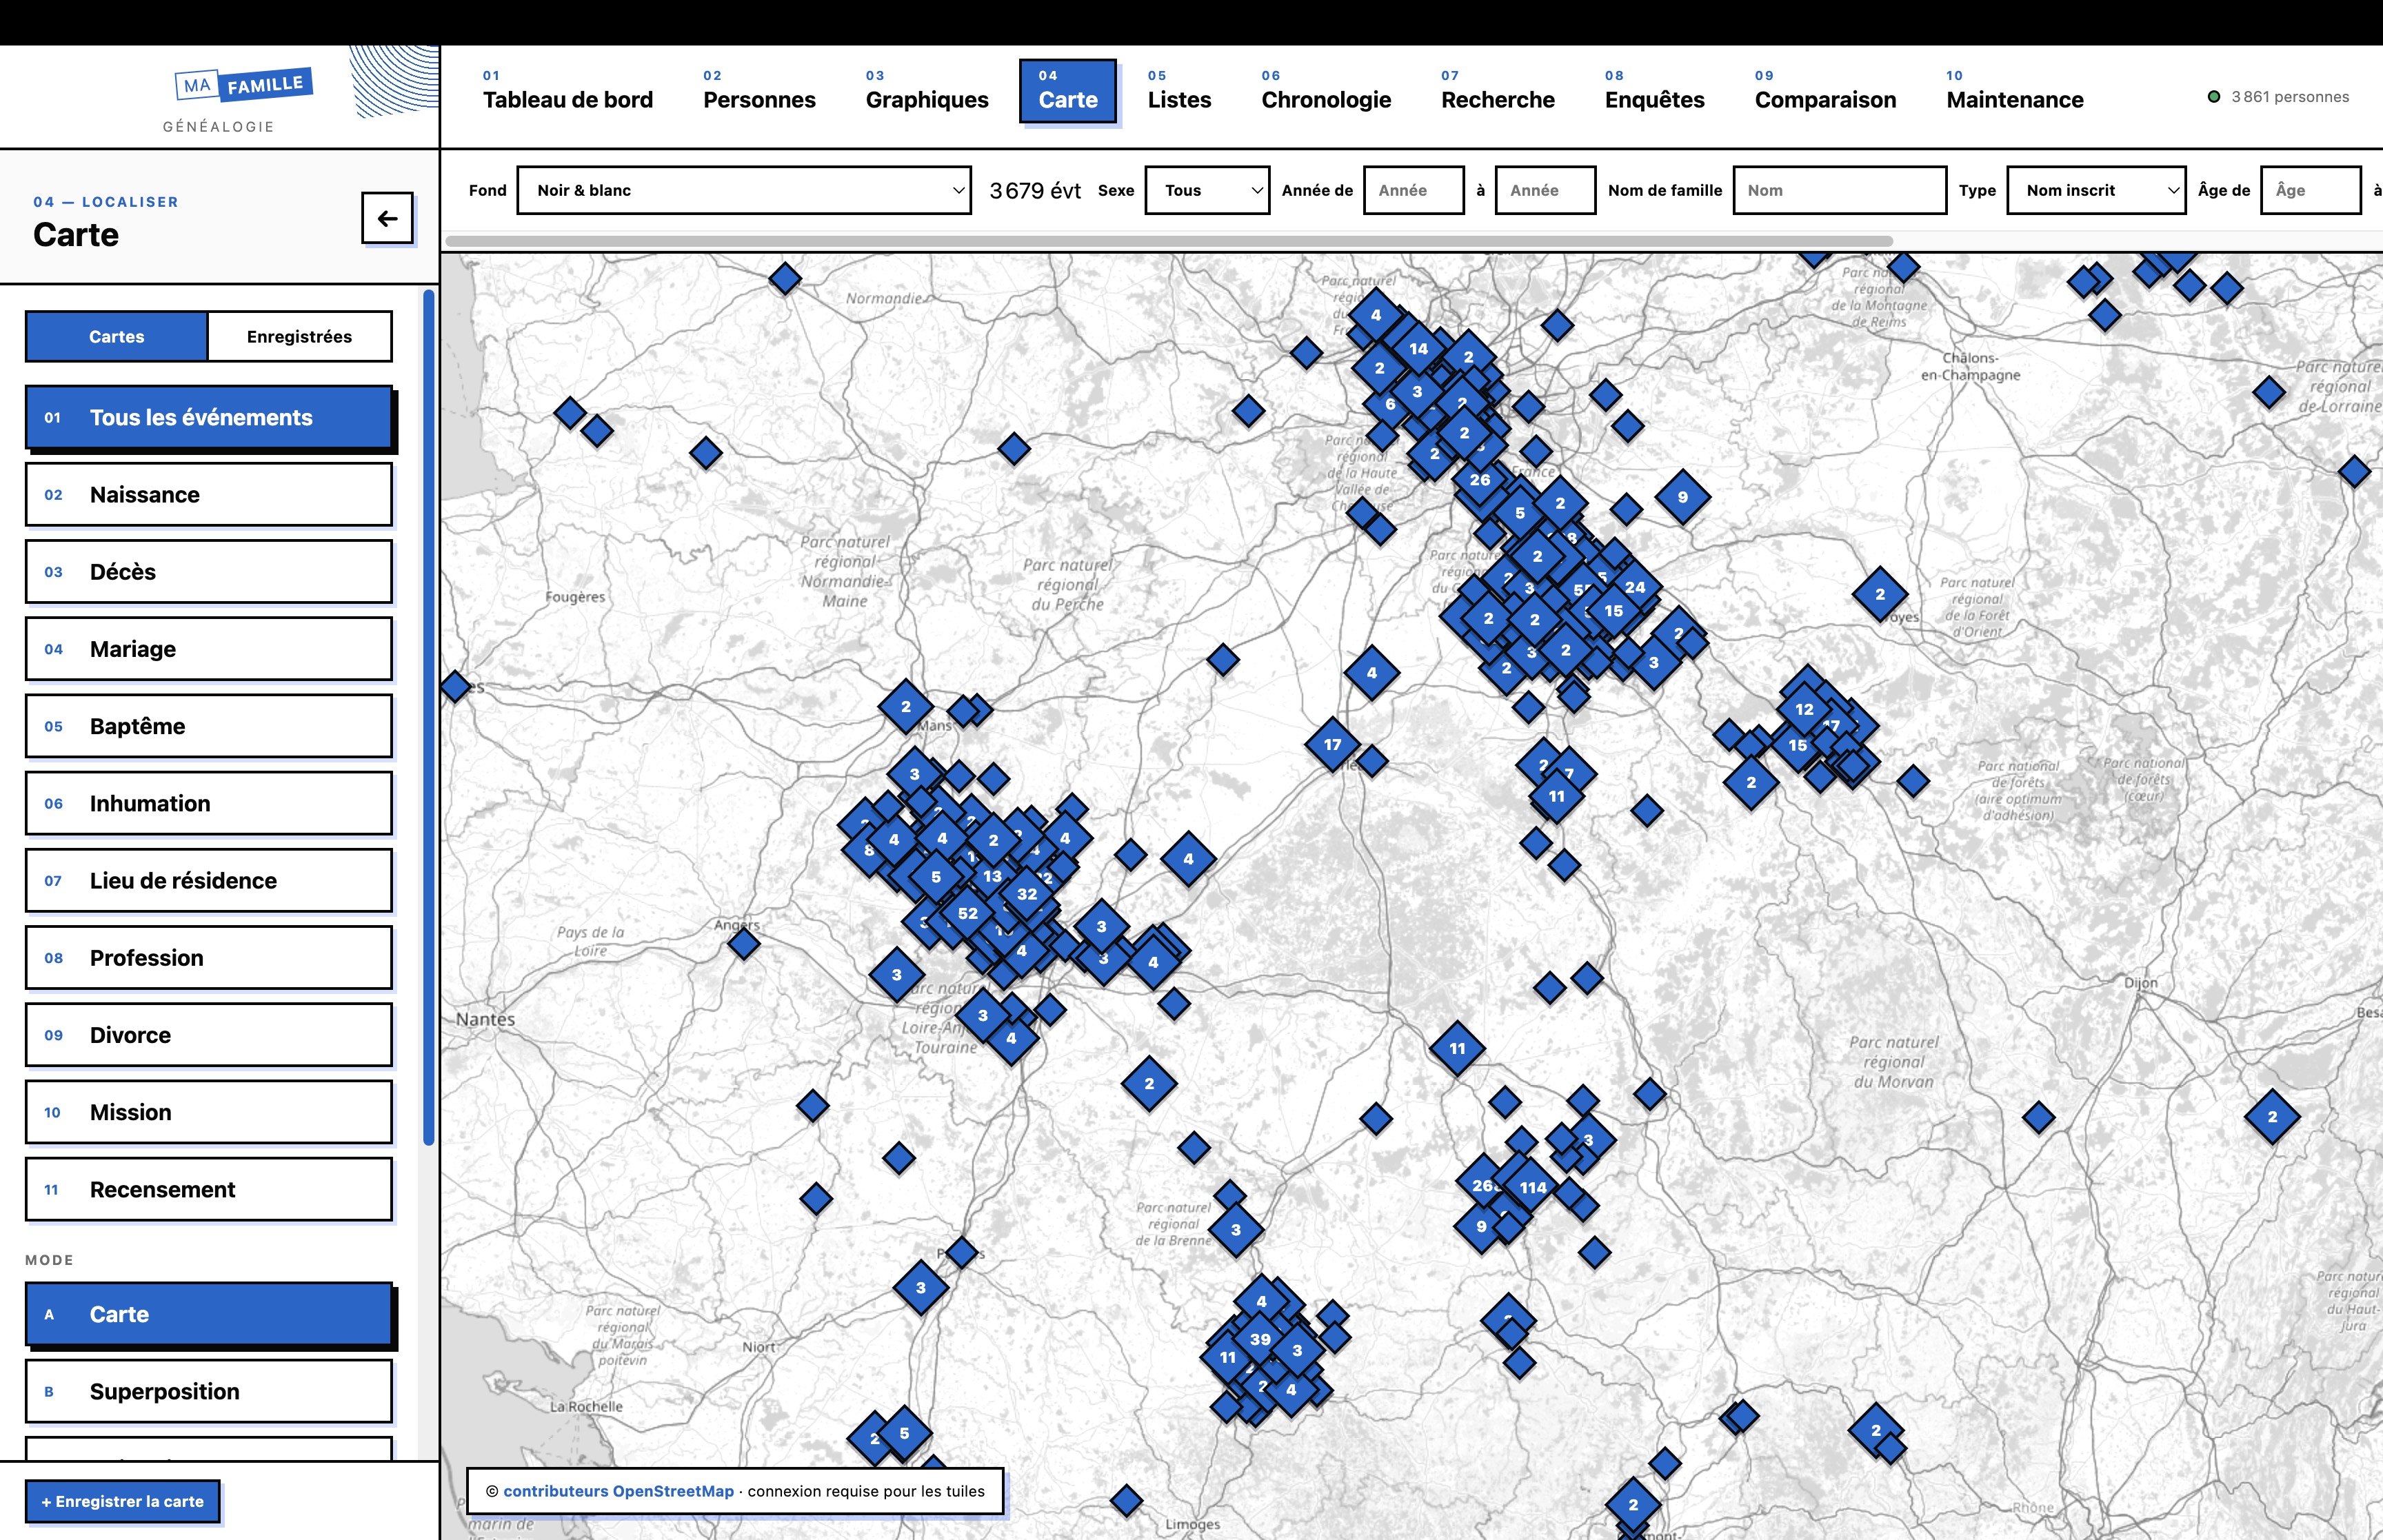Click the green status dot beside 3 861 personnes

(2214, 97)
